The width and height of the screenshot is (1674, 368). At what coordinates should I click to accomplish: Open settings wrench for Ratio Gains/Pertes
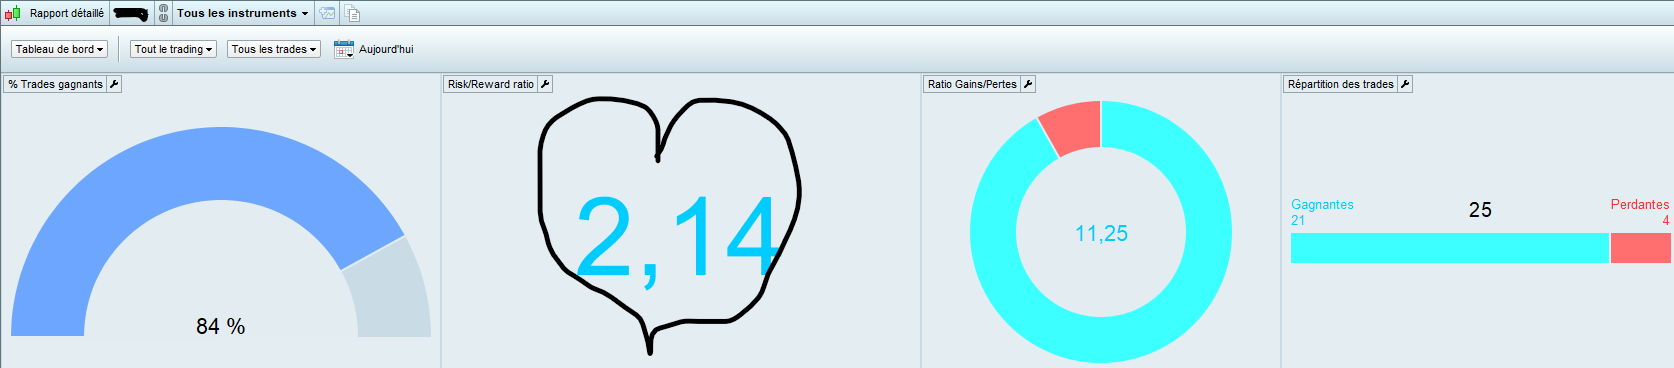(1028, 84)
